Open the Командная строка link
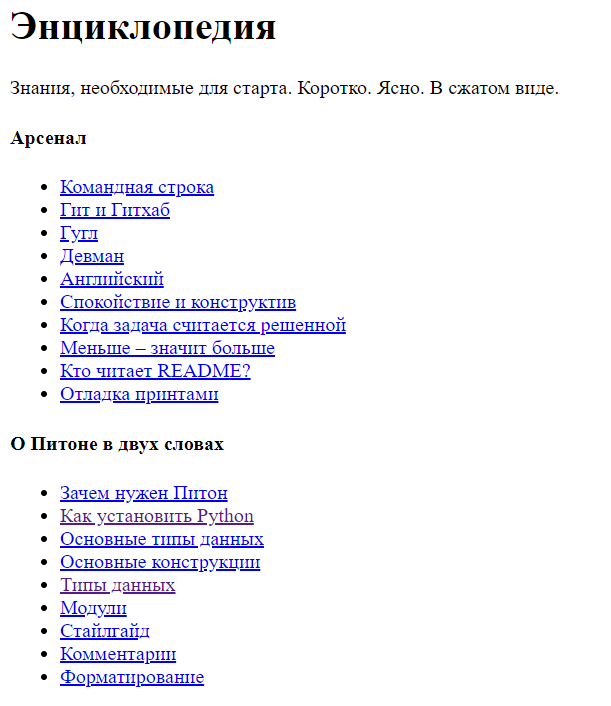 coord(137,187)
